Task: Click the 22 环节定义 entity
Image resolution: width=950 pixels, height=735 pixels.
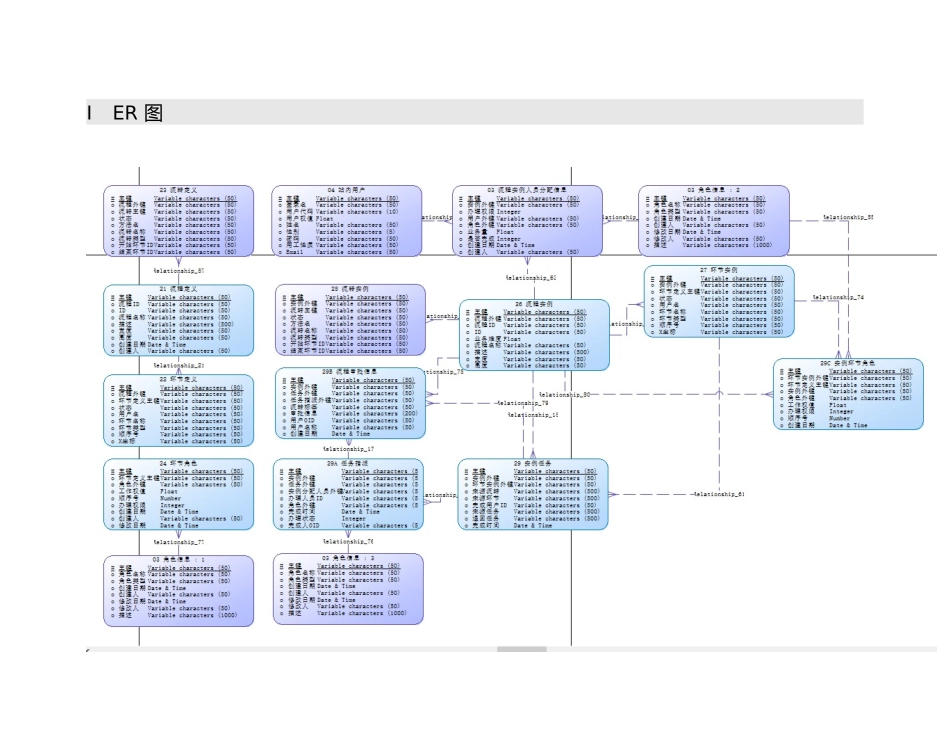Action: 178,410
